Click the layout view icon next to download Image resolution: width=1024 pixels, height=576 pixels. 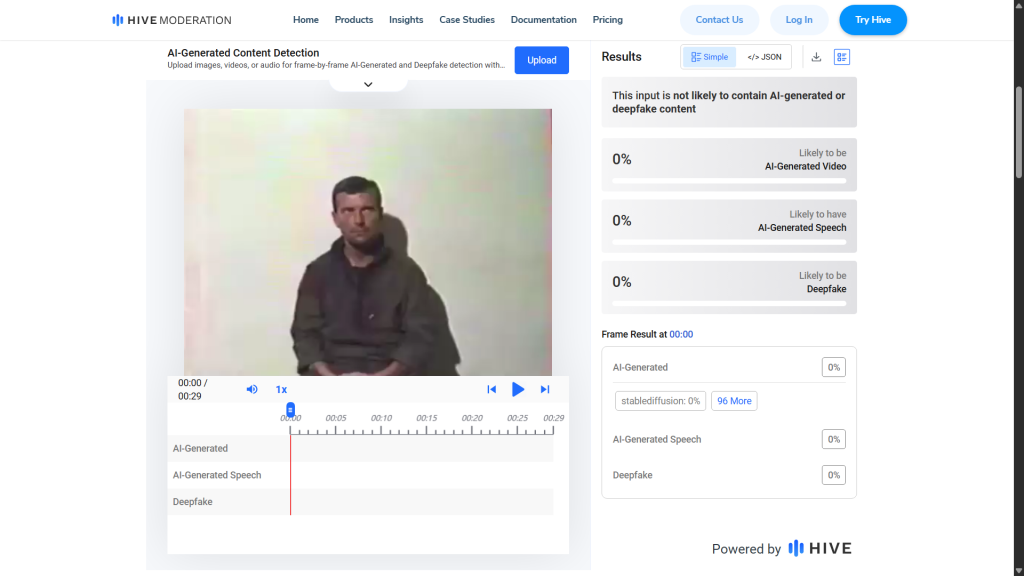841,57
